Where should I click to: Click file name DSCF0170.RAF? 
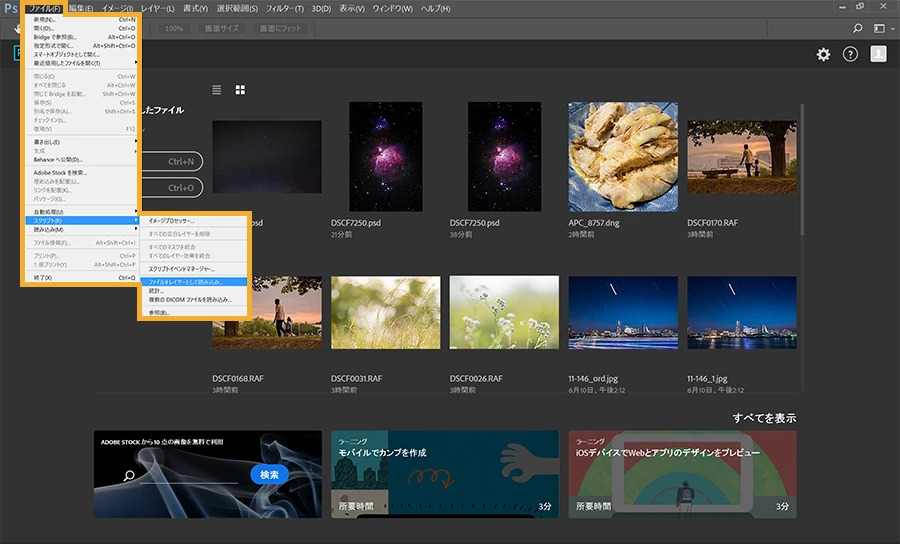(712, 223)
